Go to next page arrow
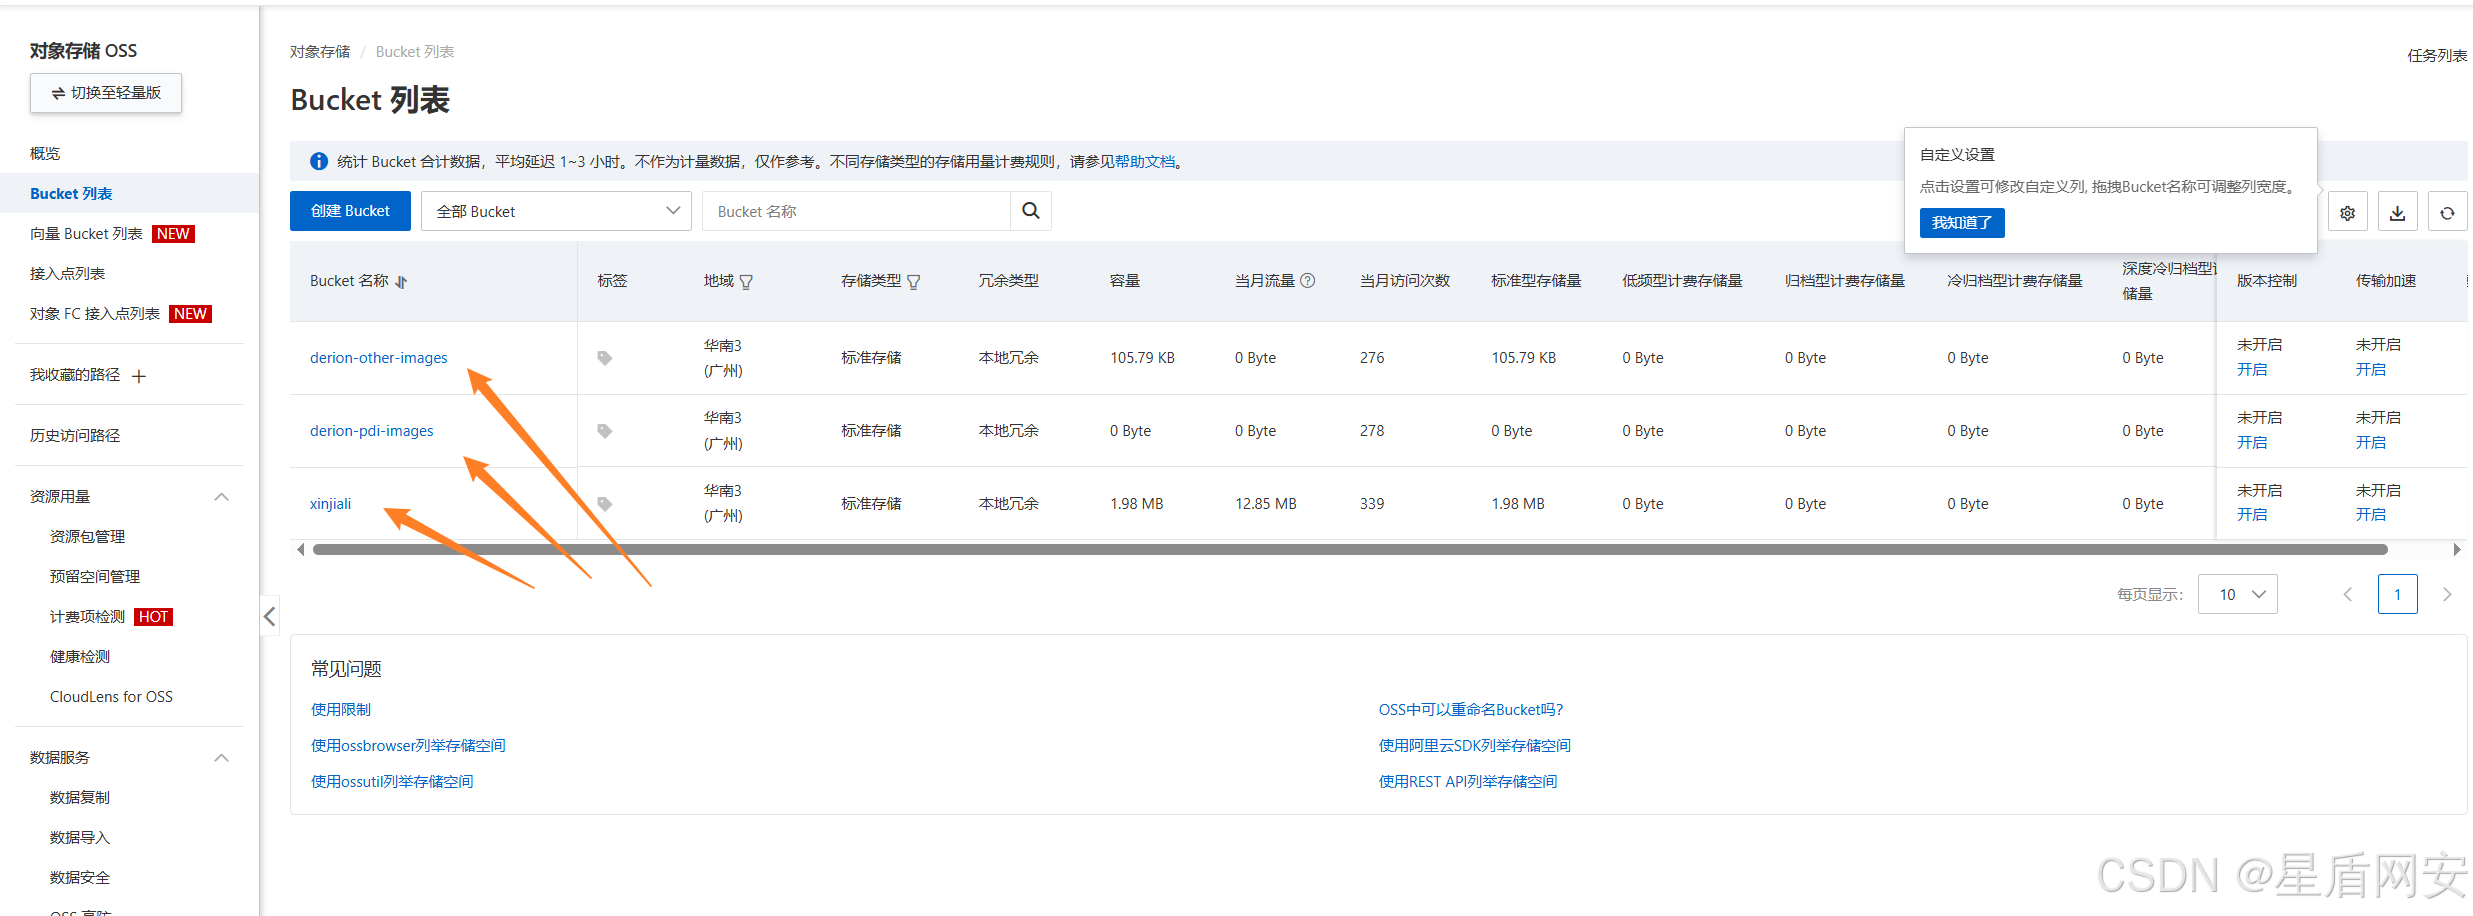The image size is (2473, 916). tap(2447, 594)
